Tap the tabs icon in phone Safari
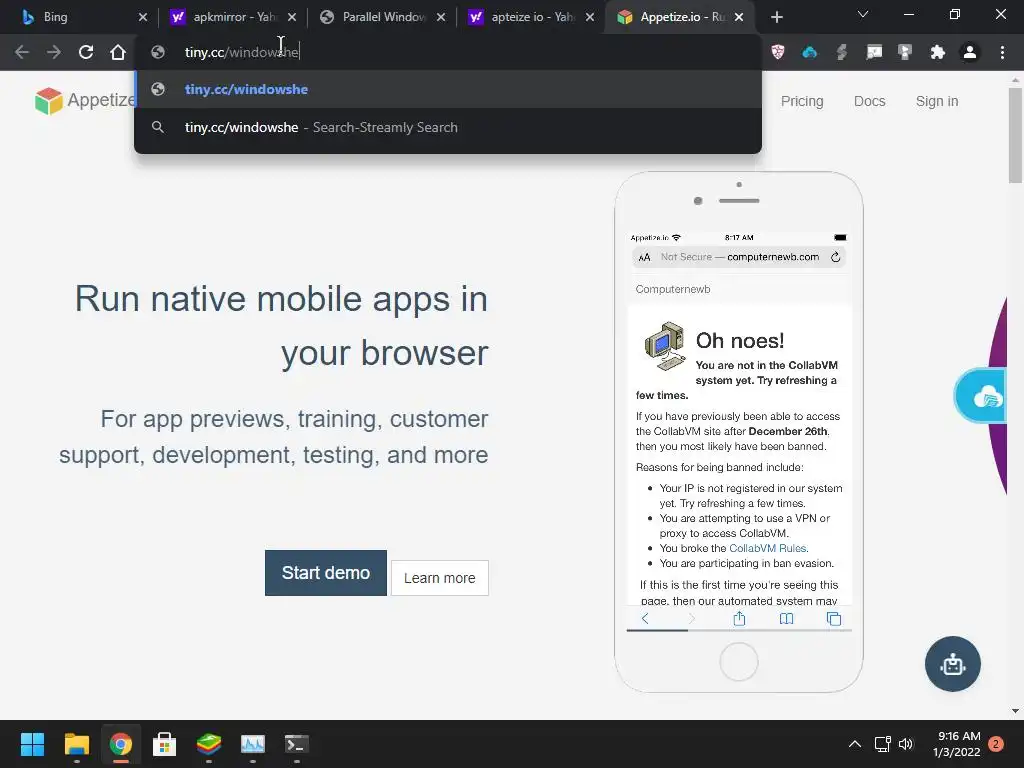Viewport: 1024px width, 768px height. click(834, 618)
